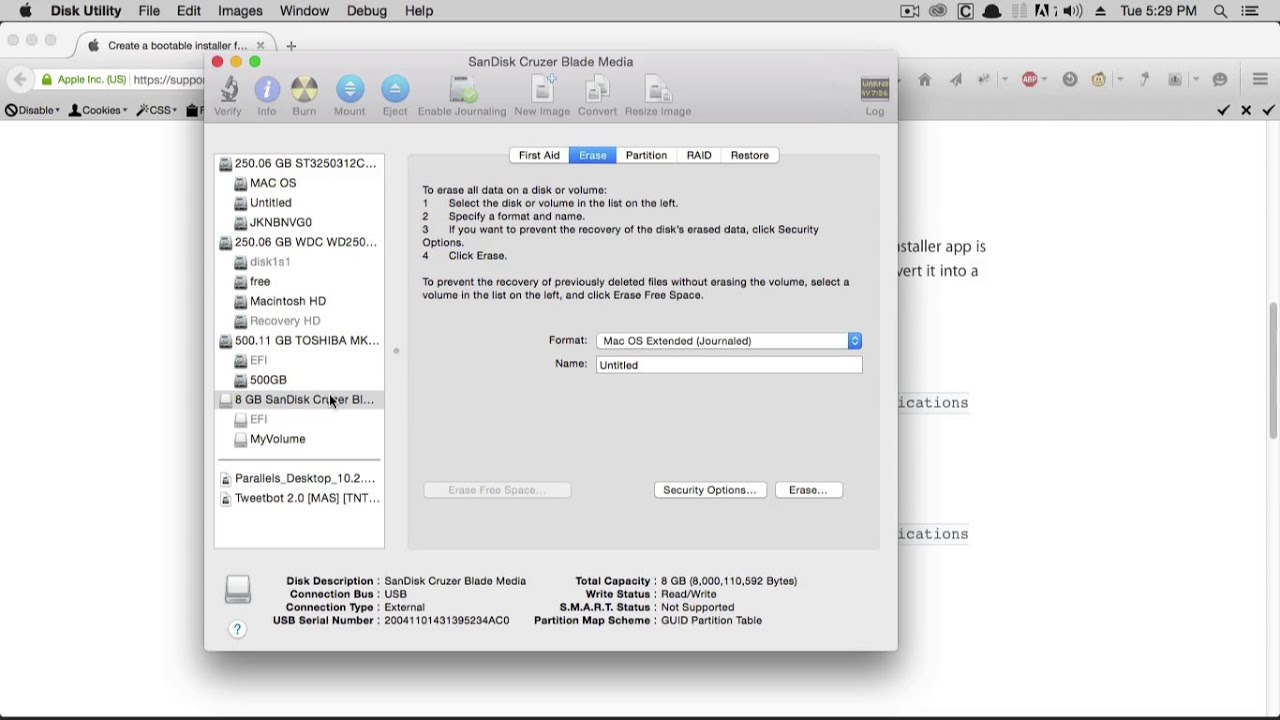Click the Convert toolbar icon

pos(597,89)
